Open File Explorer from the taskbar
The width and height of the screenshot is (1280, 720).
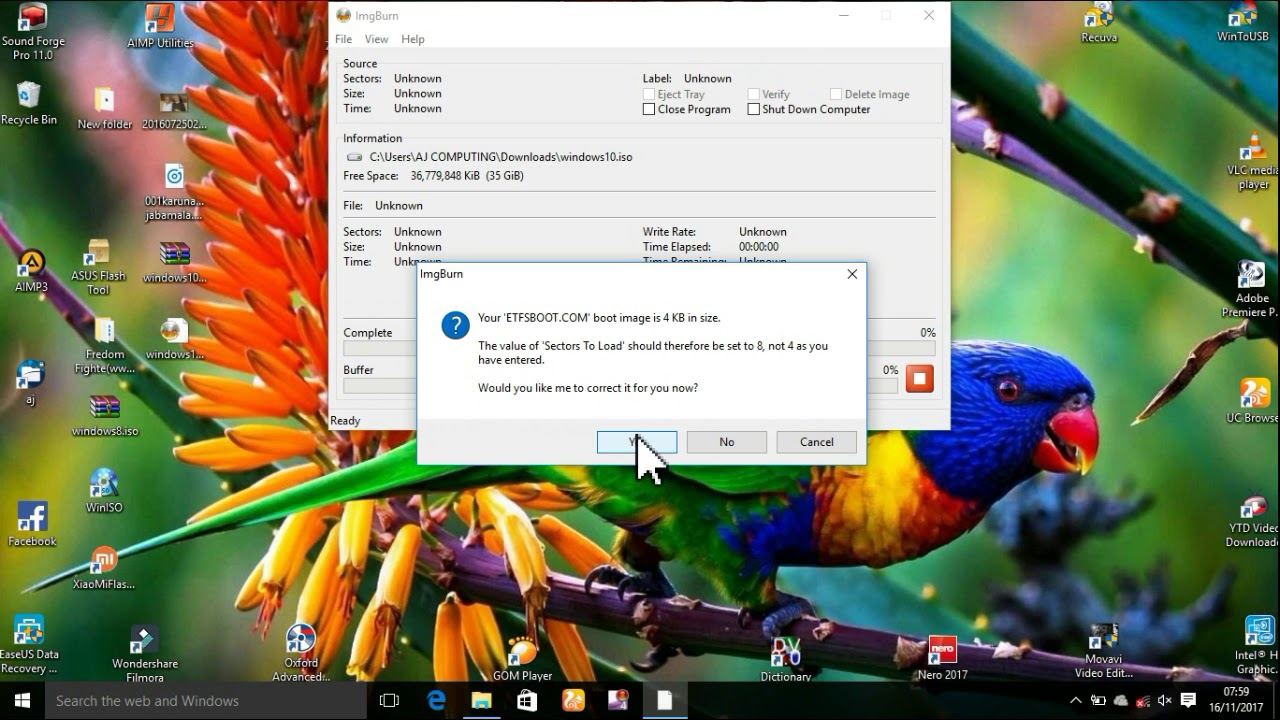(482, 701)
